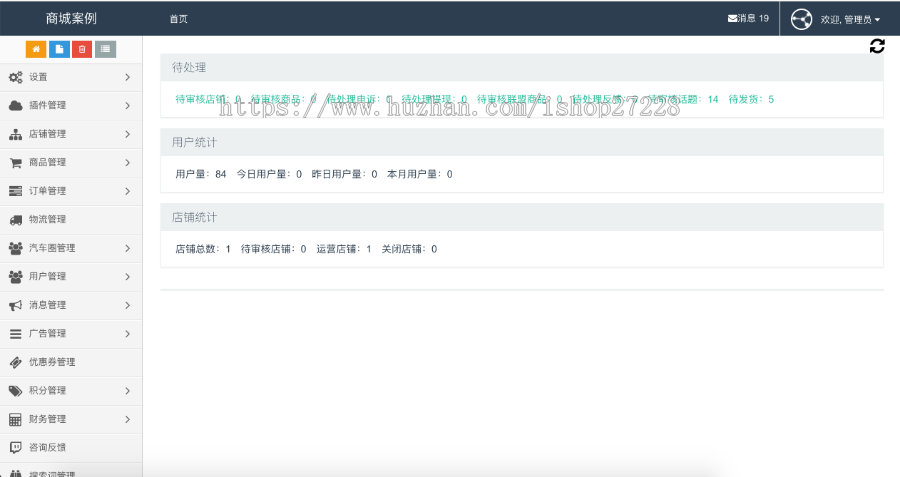This screenshot has height=477, width=900.
Task: Expand the 汽车圈管理 menu chevron
Action: click(x=127, y=248)
